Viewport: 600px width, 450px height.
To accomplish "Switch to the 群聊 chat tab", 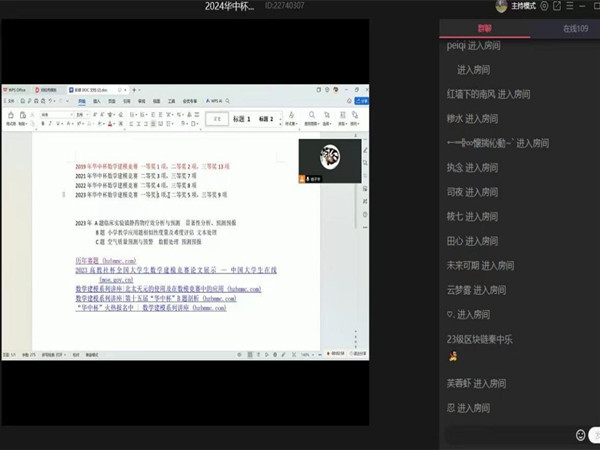I will coord(485,28).
